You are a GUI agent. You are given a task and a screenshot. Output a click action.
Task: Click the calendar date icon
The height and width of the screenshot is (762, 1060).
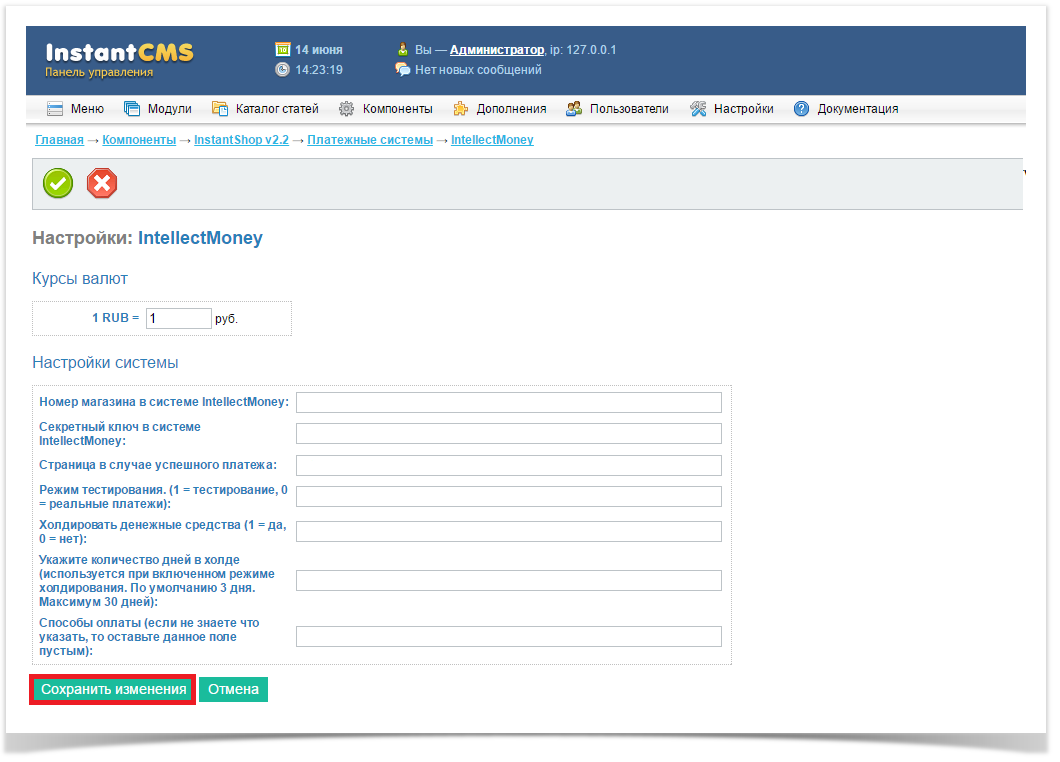(283, 49)
